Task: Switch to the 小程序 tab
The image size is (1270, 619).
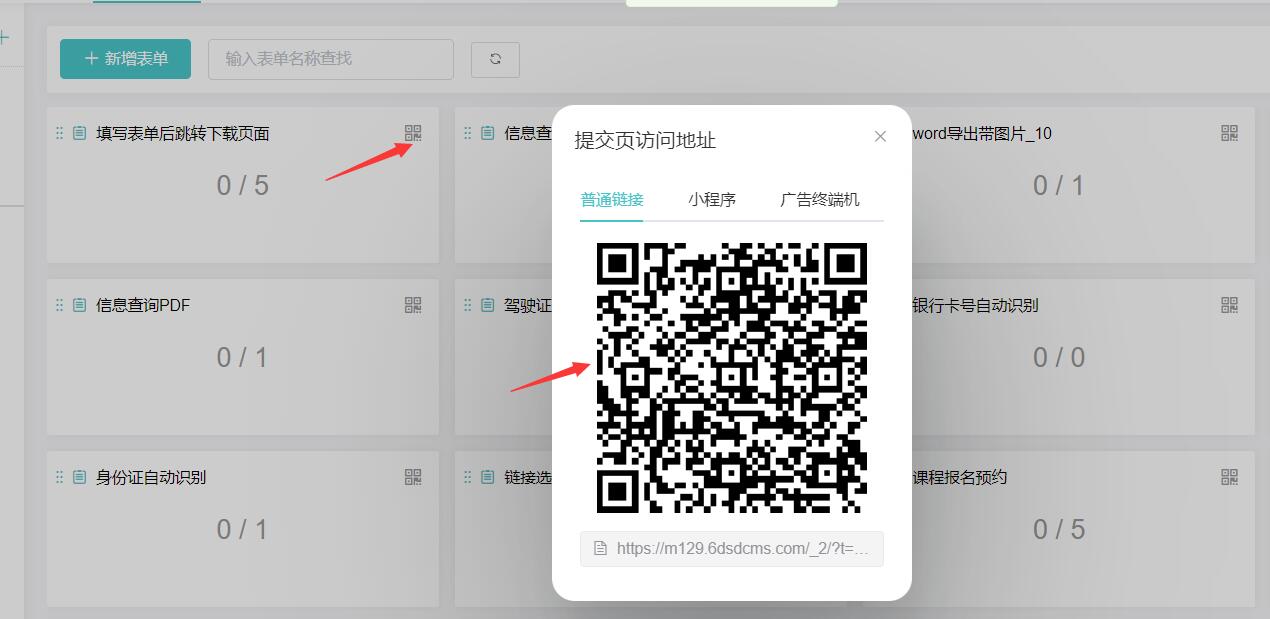Action: coord(712,199)
